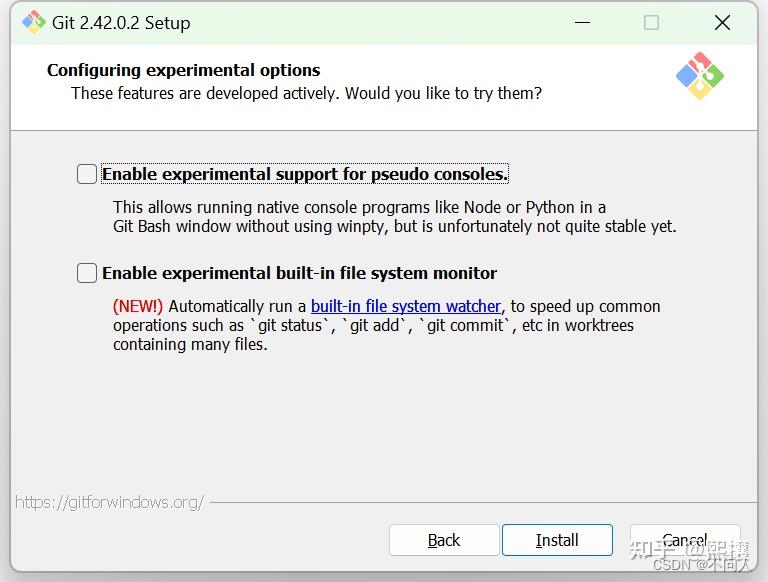Cancel the Git installation
Screen dimensions: 768x582
point(685,540)
